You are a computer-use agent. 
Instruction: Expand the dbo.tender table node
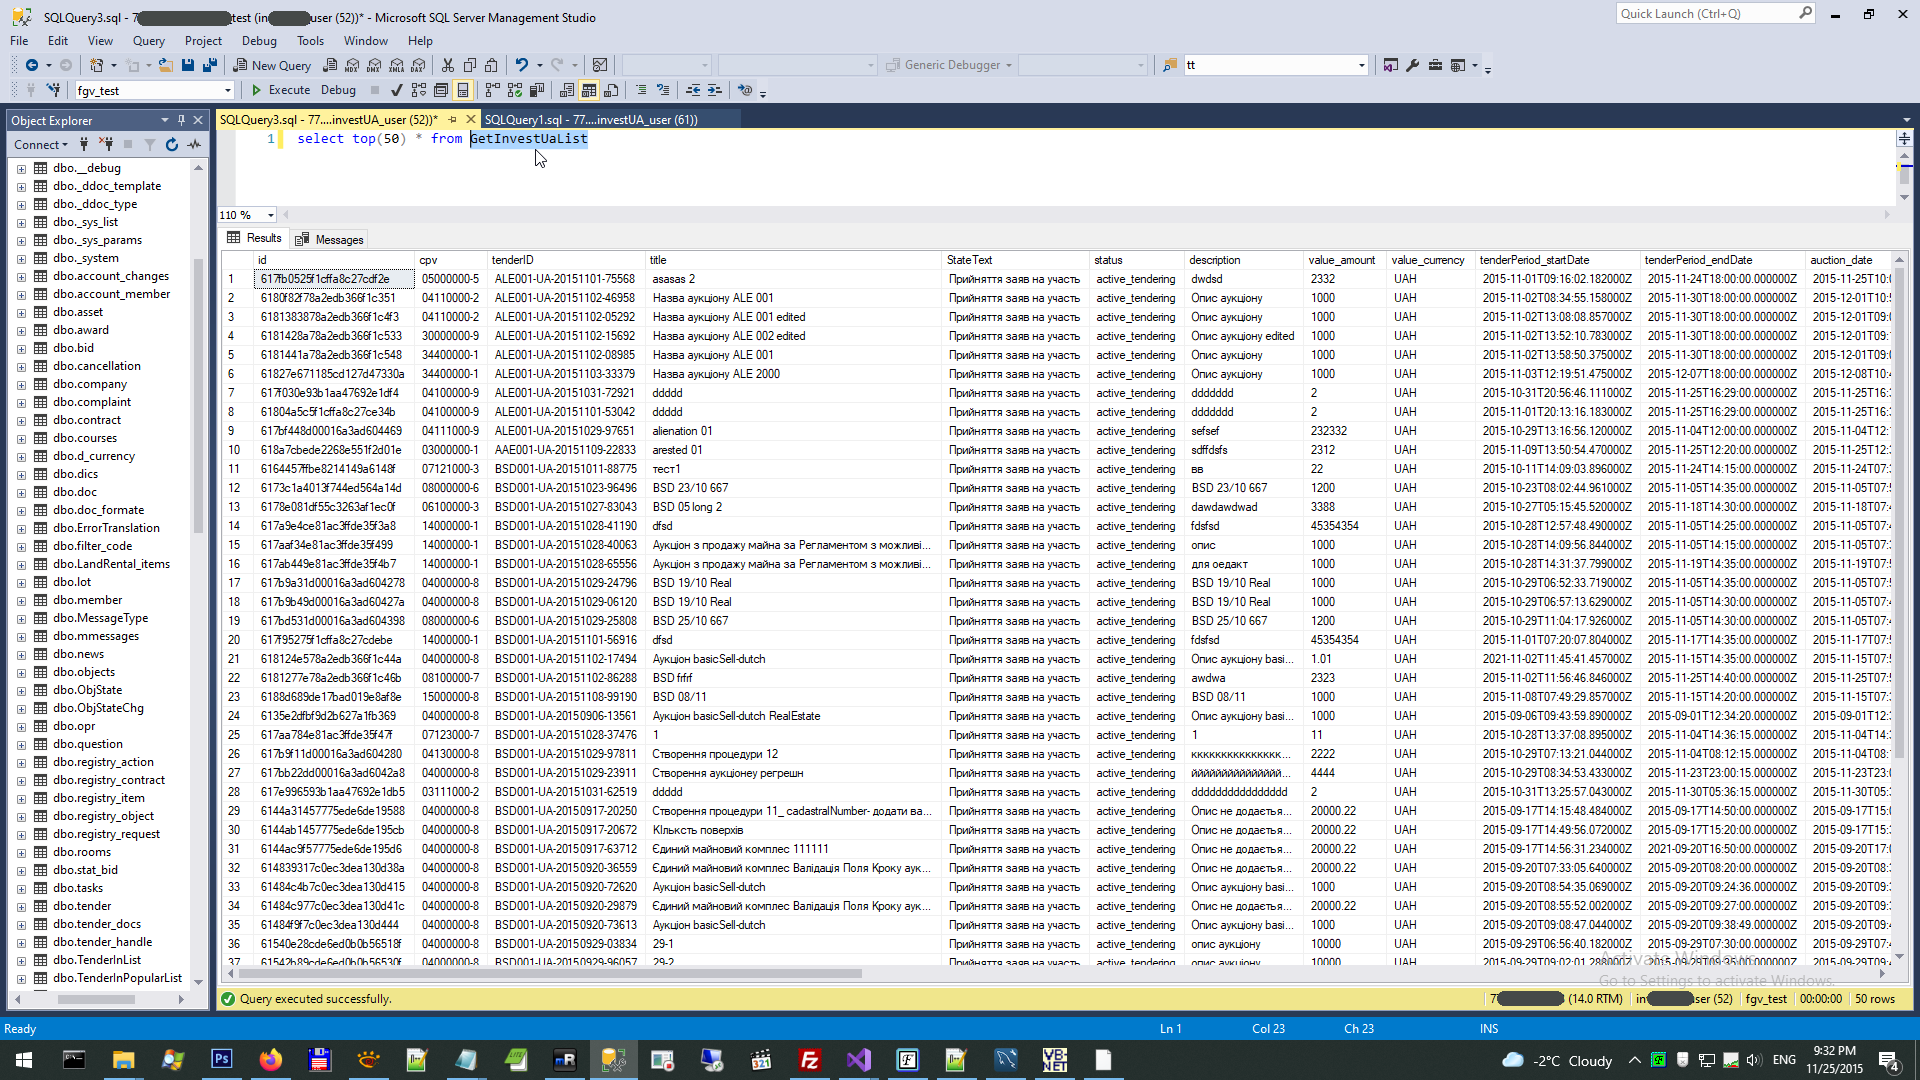(21, 906)
